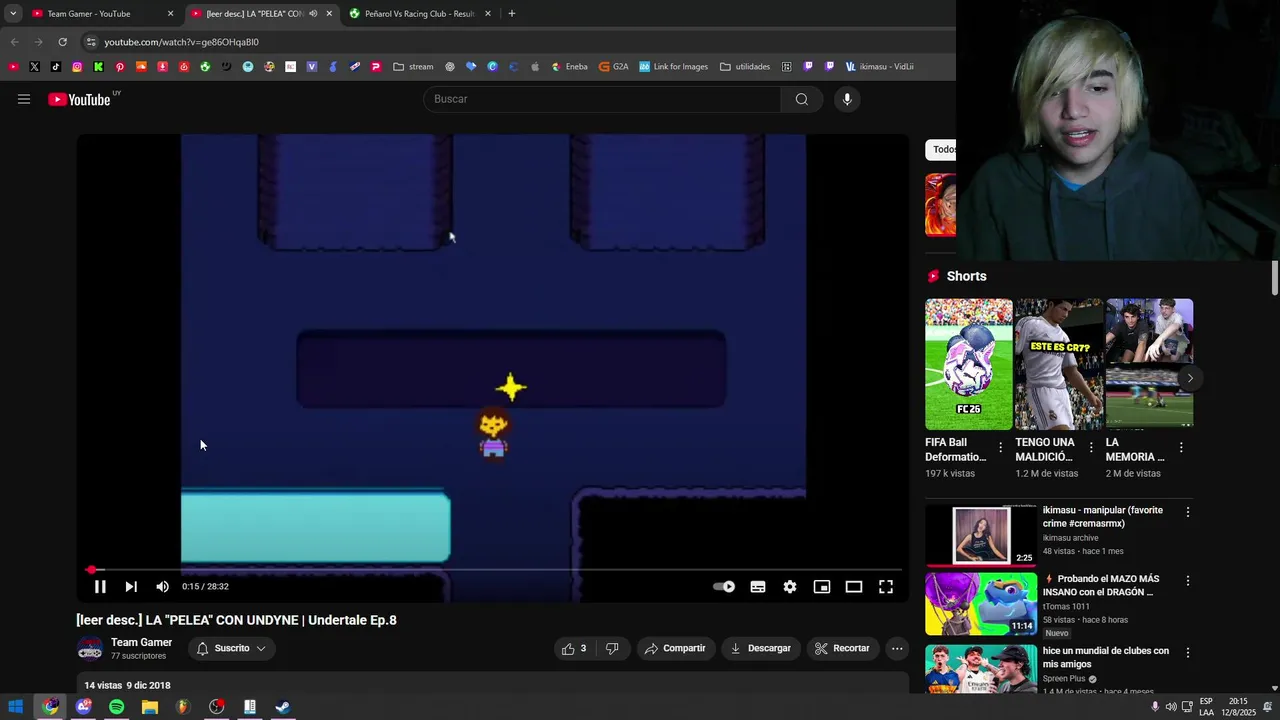Dislike the video with thumbs down
This screenshot has width=1280, height=720.
point(612,648)
